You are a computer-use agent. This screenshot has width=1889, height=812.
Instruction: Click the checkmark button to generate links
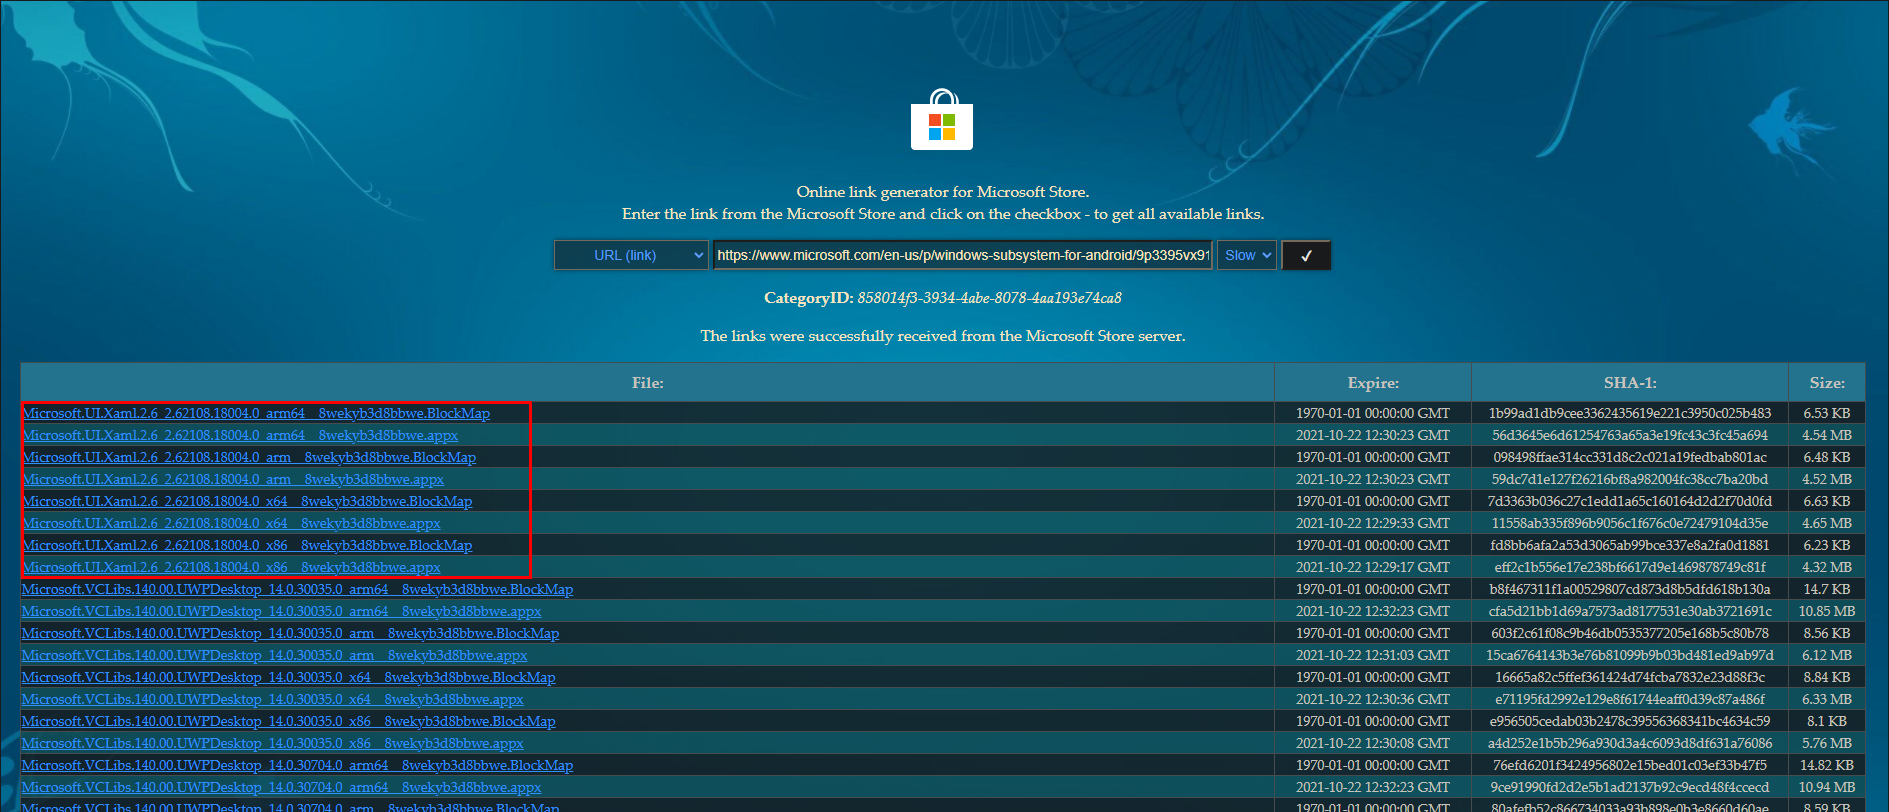(x=1306, y=255)
